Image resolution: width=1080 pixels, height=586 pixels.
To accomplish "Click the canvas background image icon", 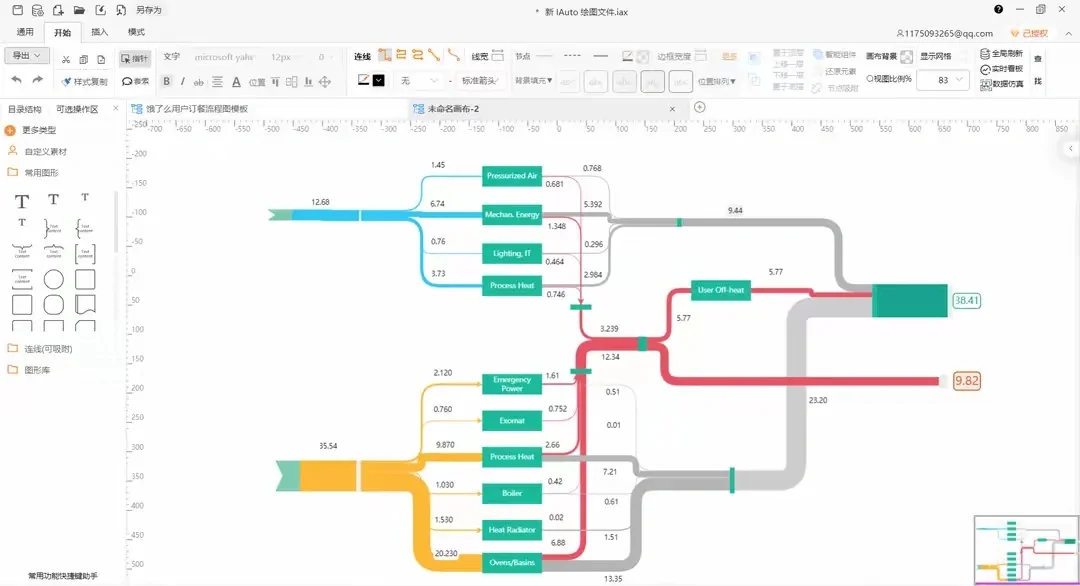I will coord(906,56).
